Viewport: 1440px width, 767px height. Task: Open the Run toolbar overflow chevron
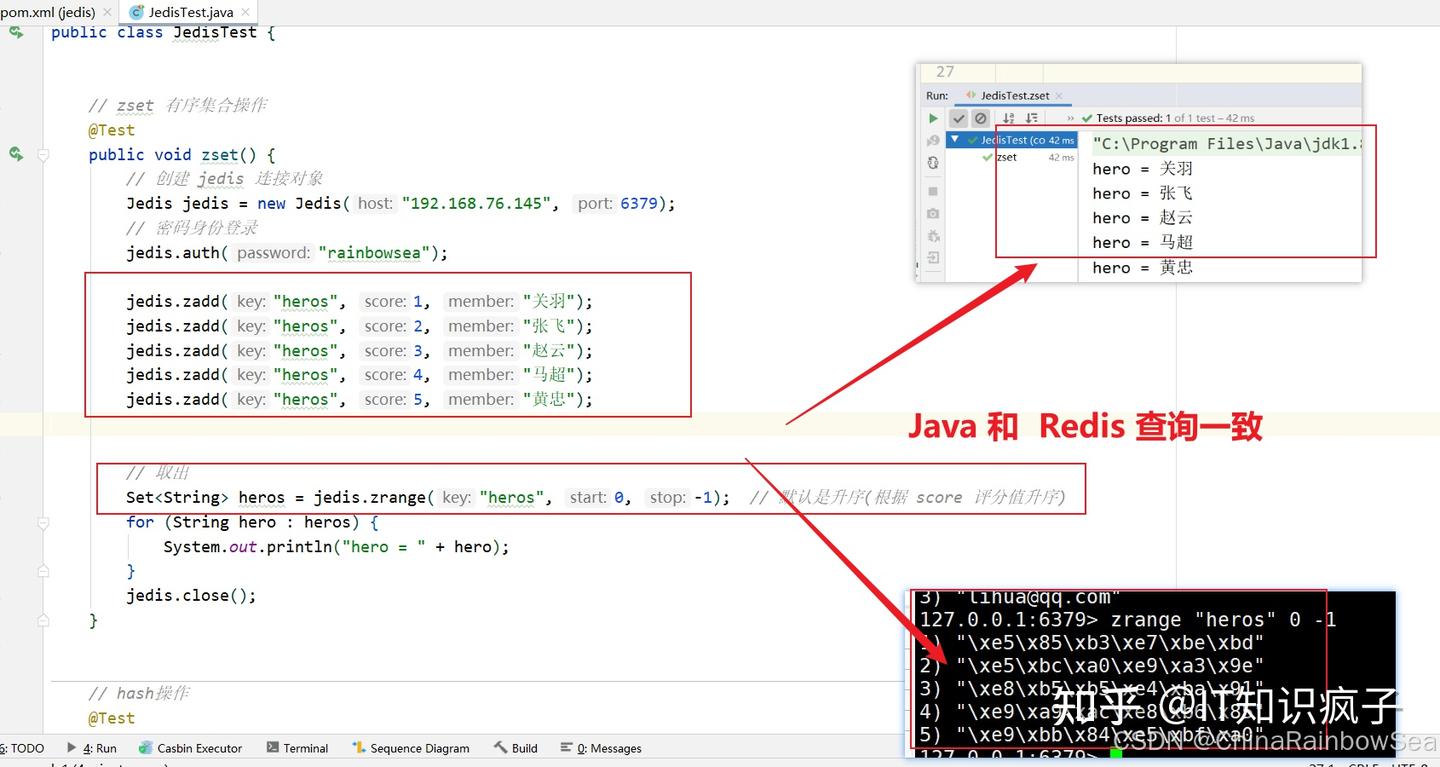click(x=1069, y=118)
